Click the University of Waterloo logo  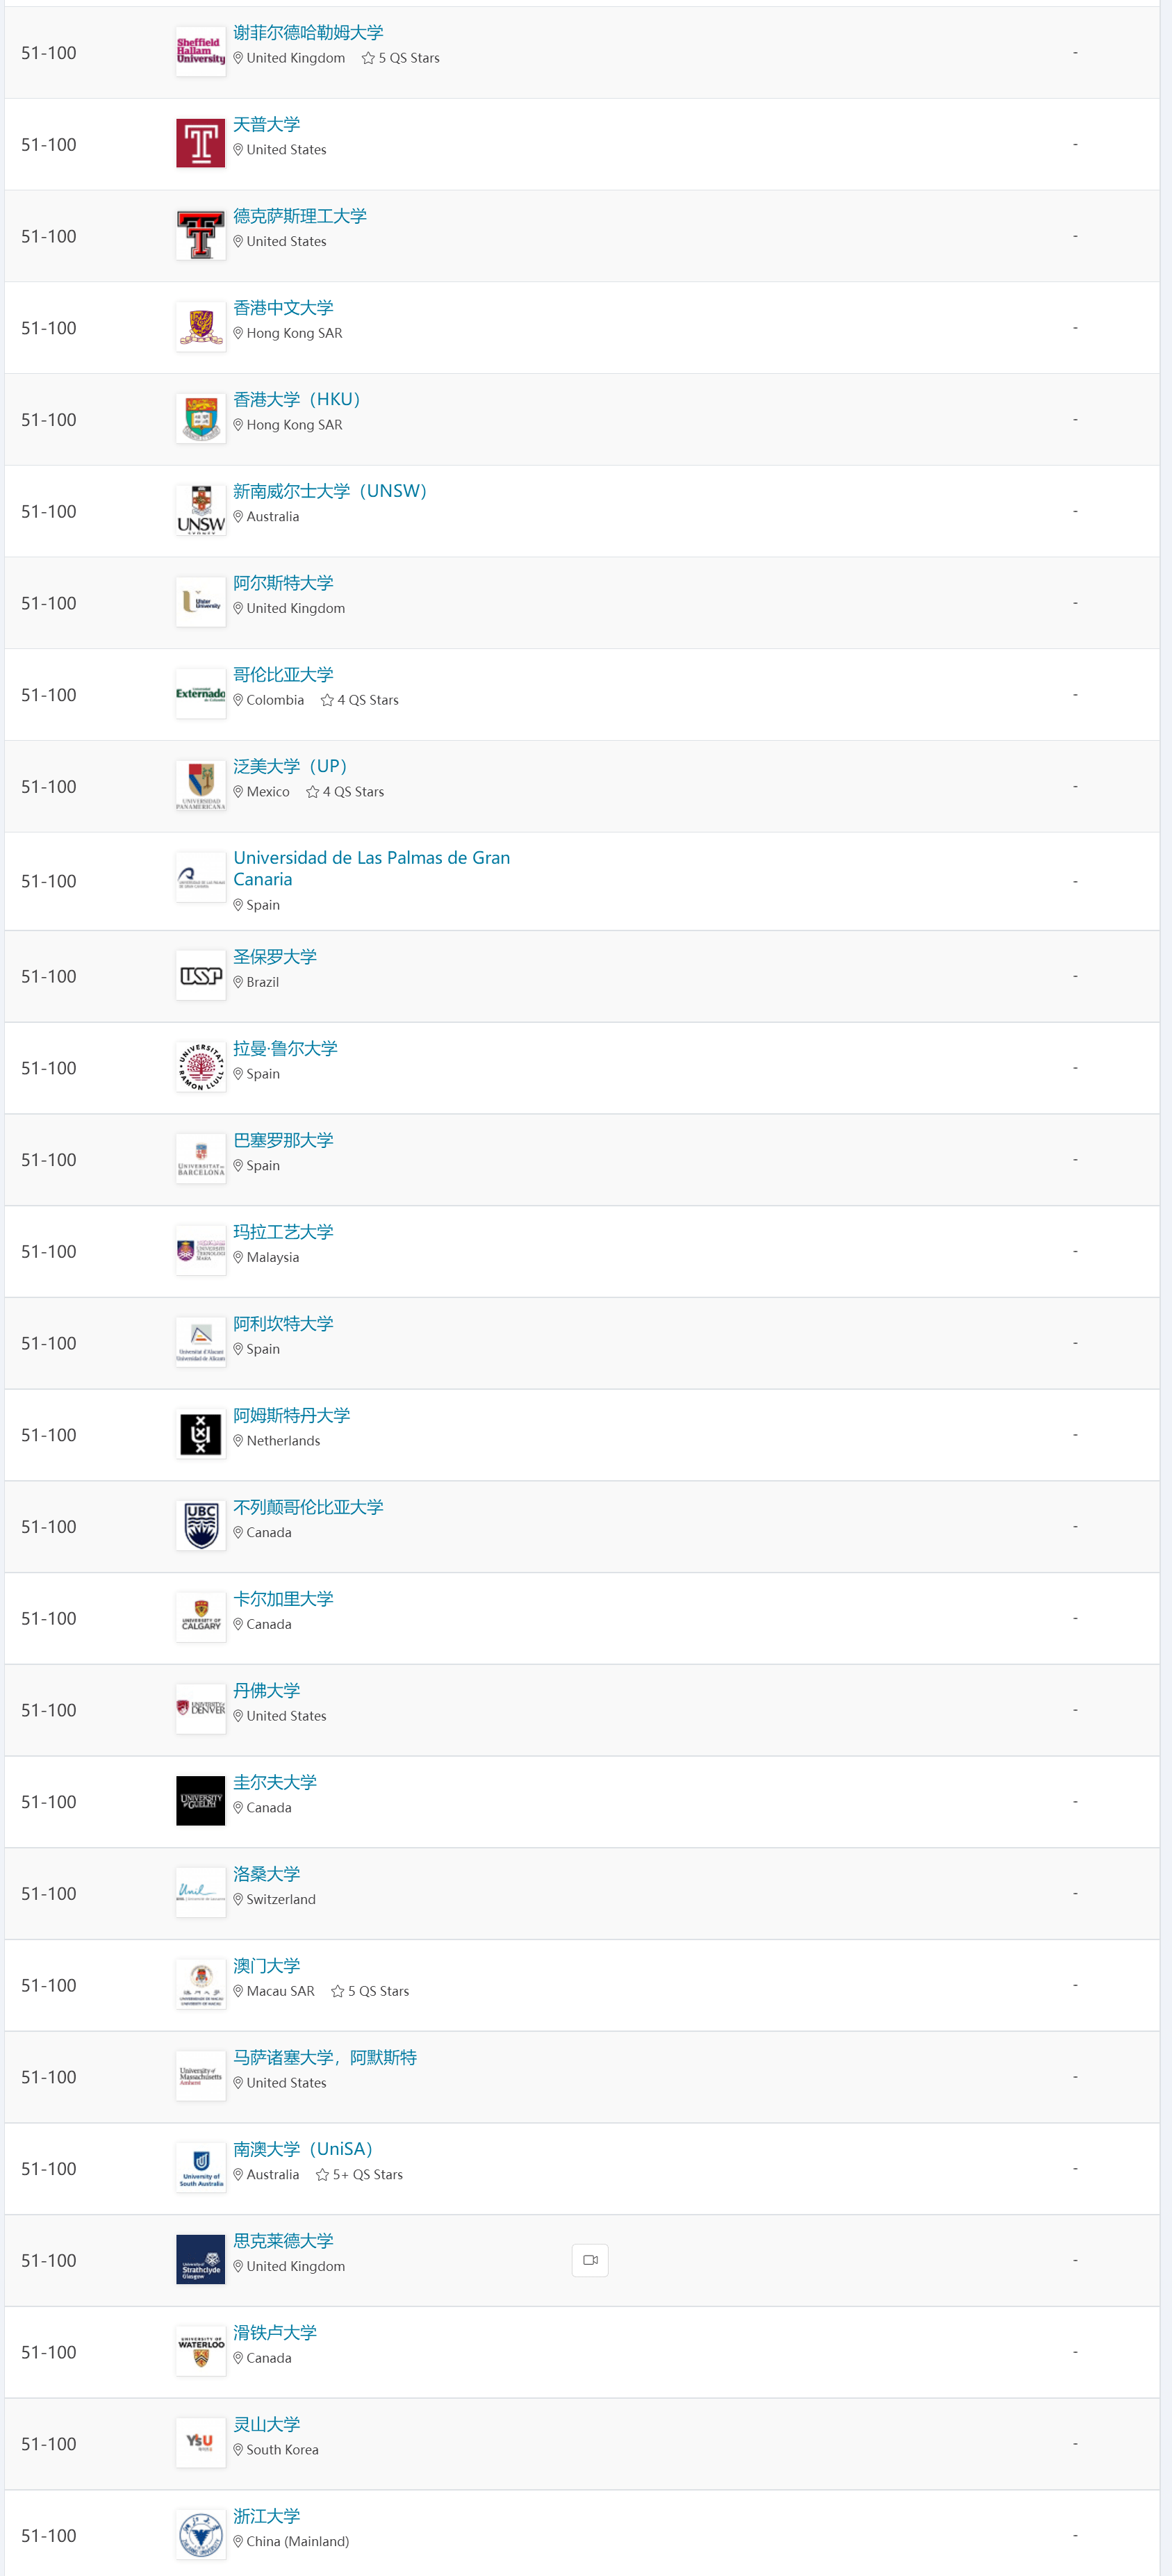pos(200,2352)
